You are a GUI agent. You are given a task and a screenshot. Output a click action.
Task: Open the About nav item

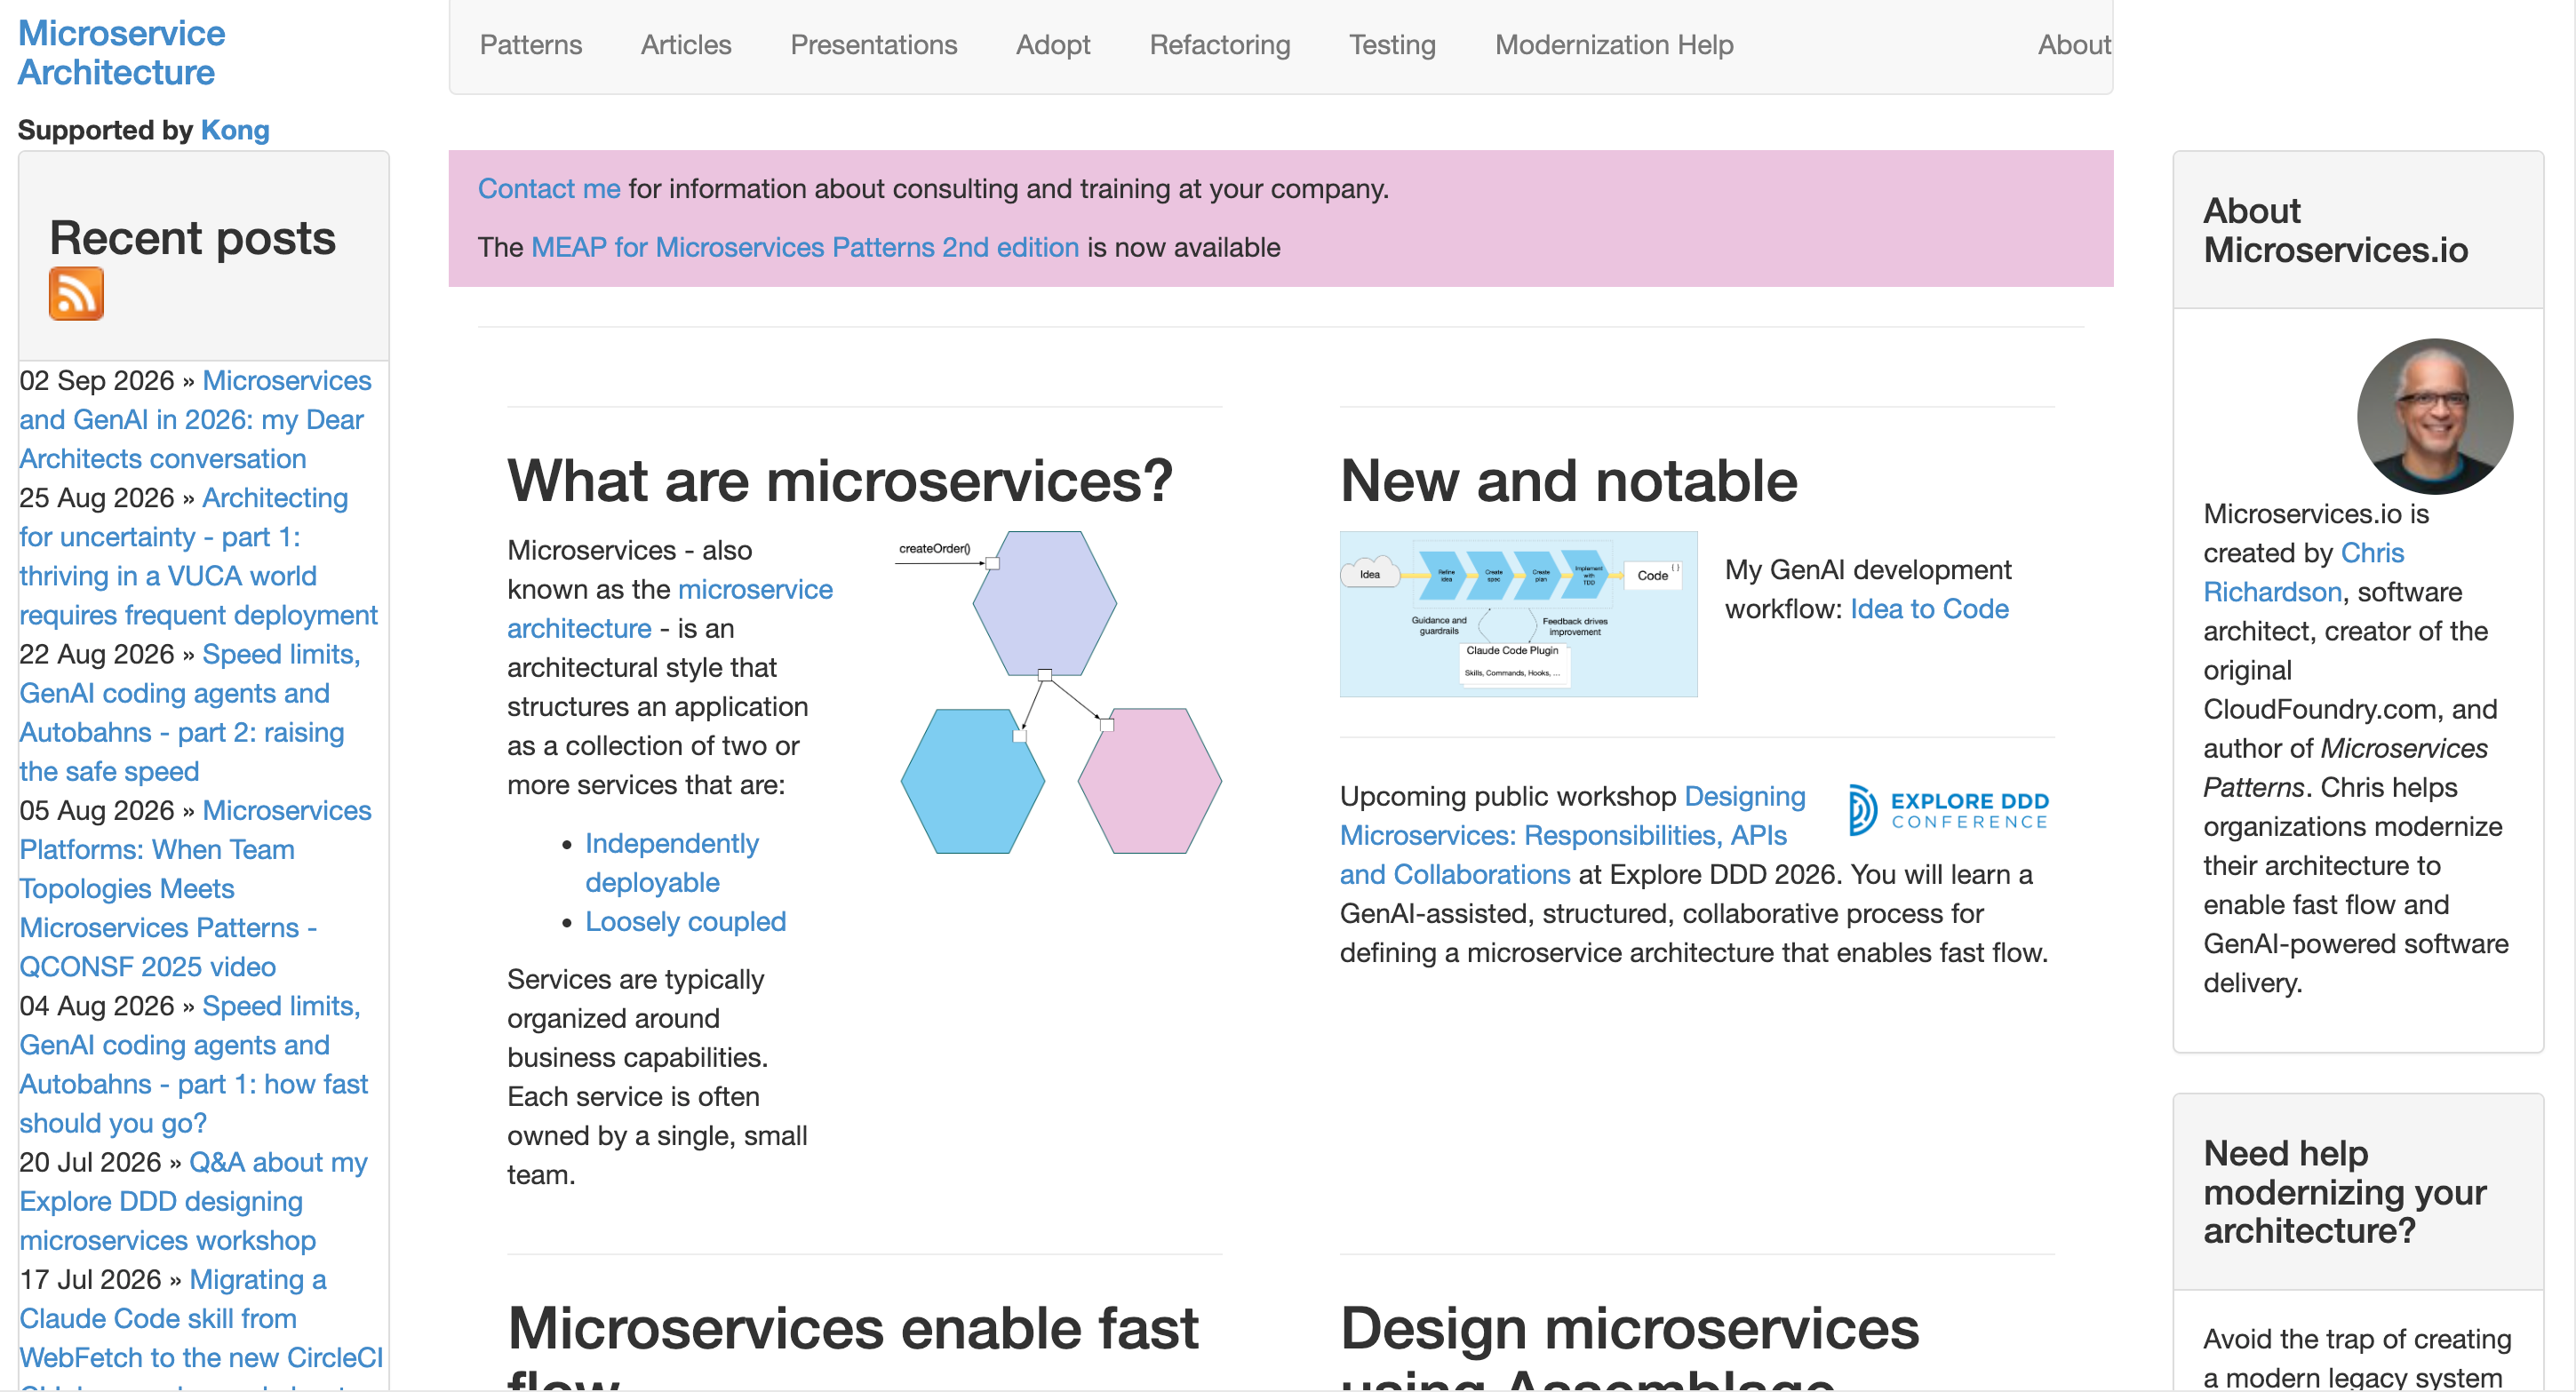2074,45
